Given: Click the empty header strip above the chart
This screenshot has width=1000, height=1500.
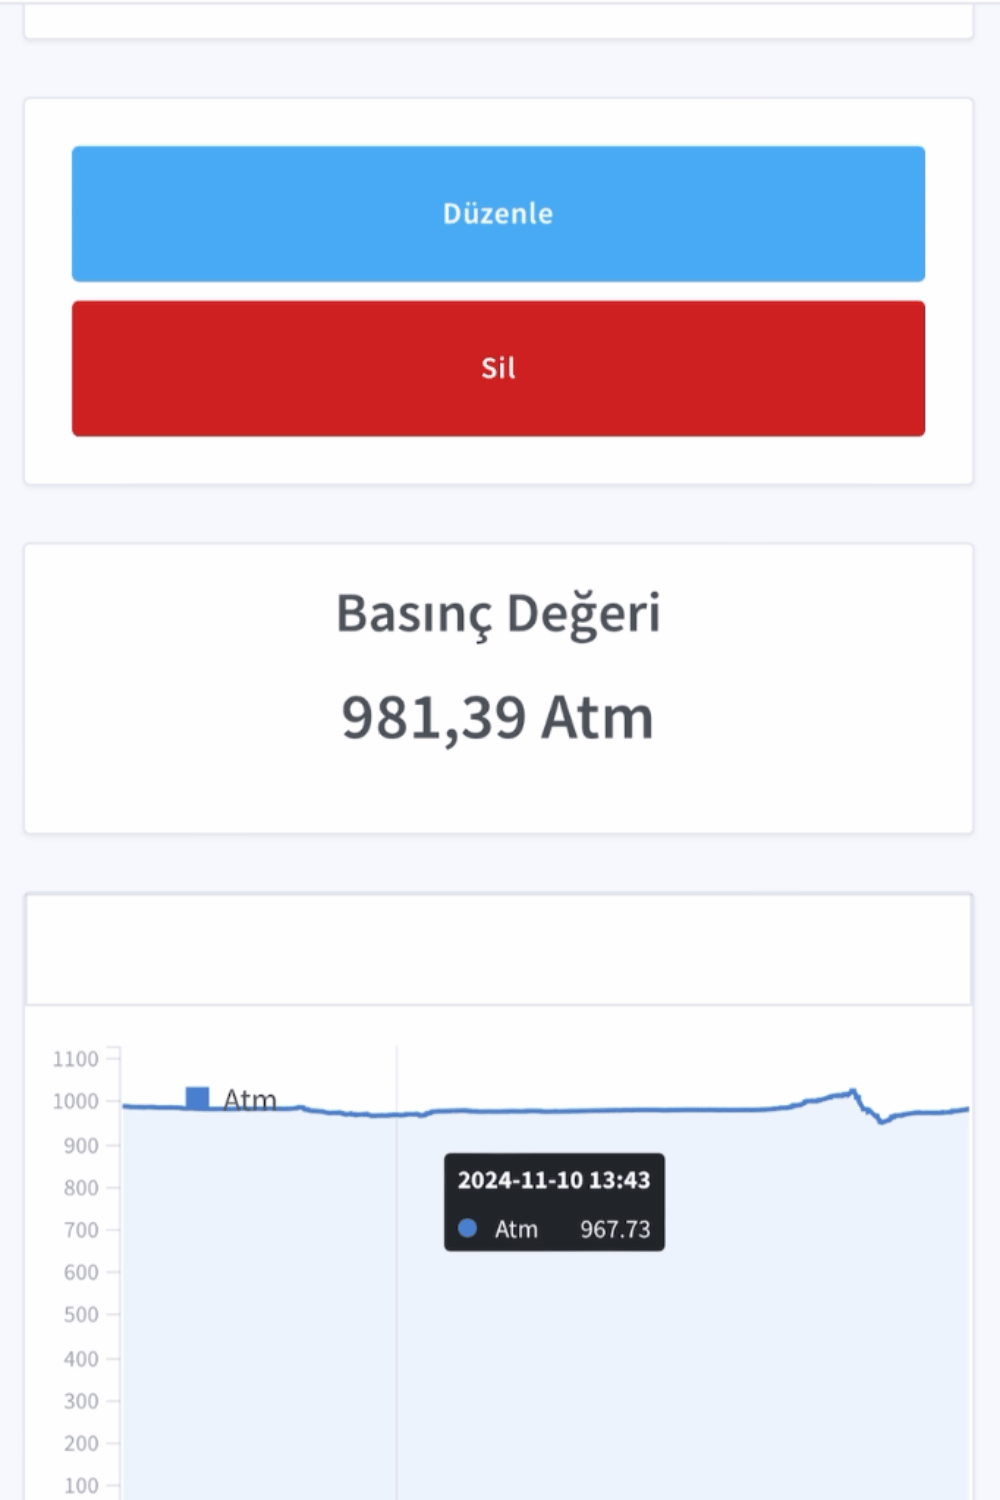Looking at the screenshot, I should (x=500, y=950).
